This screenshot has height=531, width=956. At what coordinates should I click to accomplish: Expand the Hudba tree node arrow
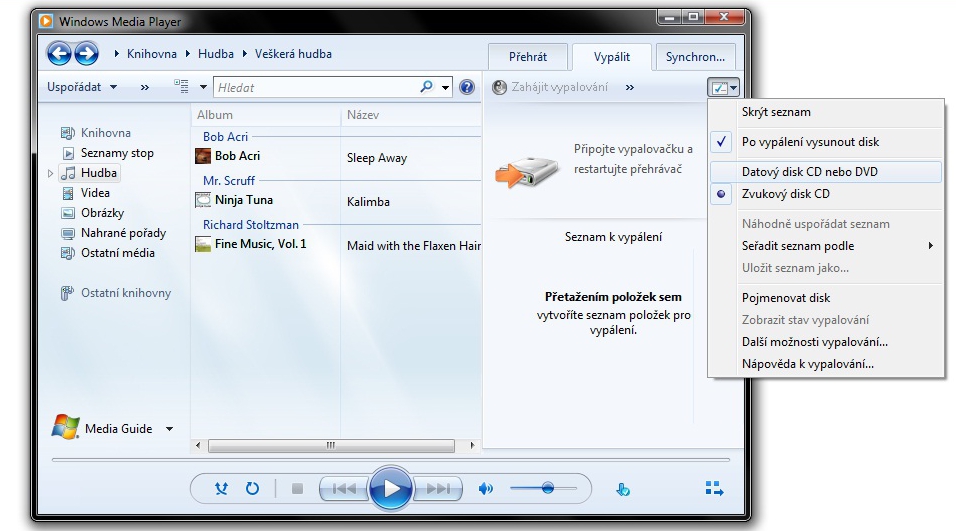[51, 174]
